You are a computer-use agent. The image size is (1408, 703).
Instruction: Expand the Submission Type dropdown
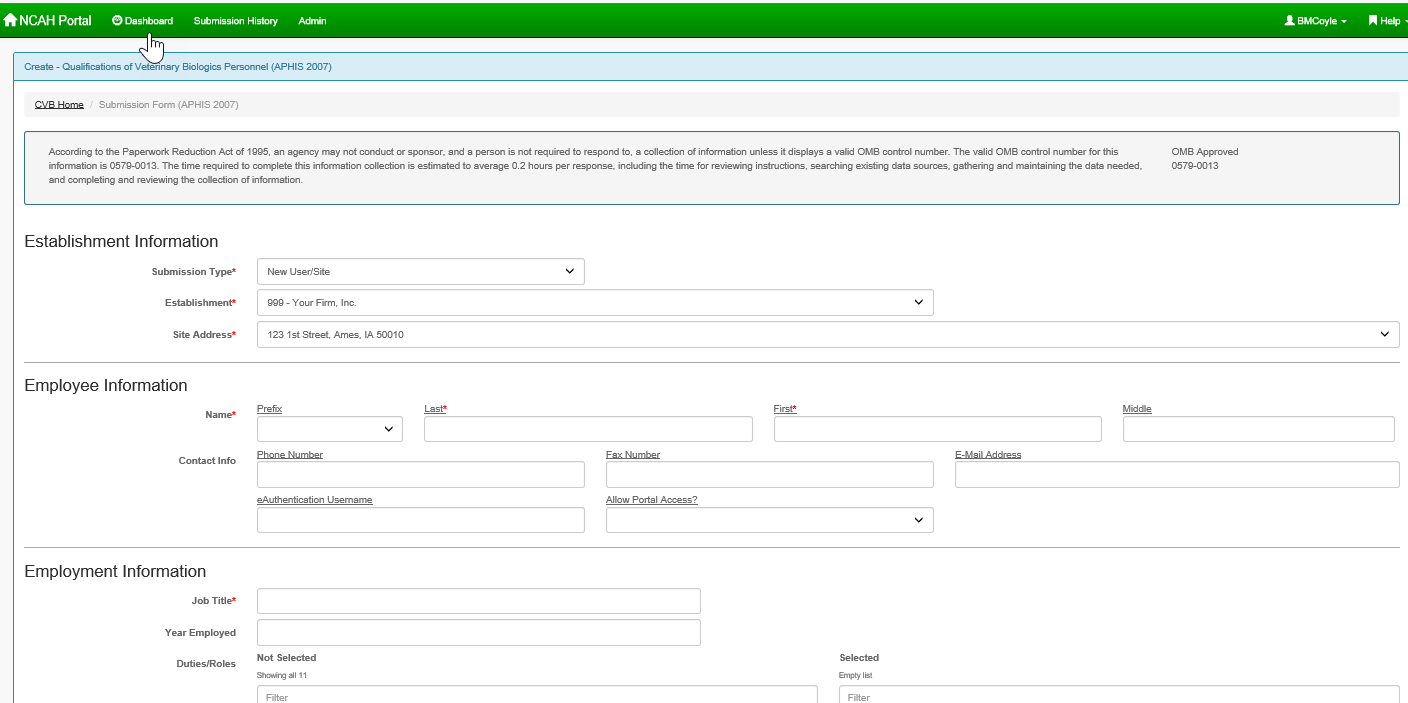tap(420, 272)
